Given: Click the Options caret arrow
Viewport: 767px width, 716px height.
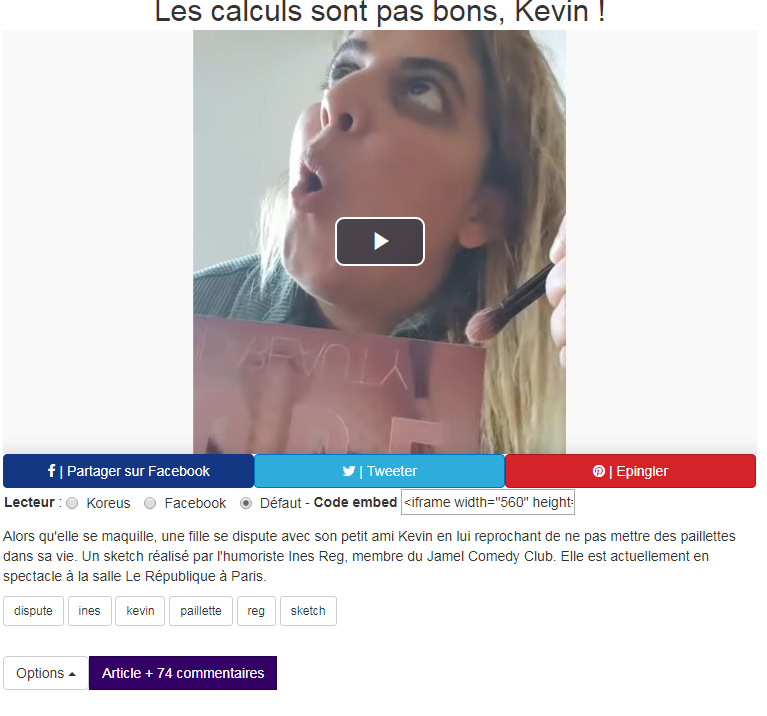Looking at the screenshot, I should (x=72, y=674).
